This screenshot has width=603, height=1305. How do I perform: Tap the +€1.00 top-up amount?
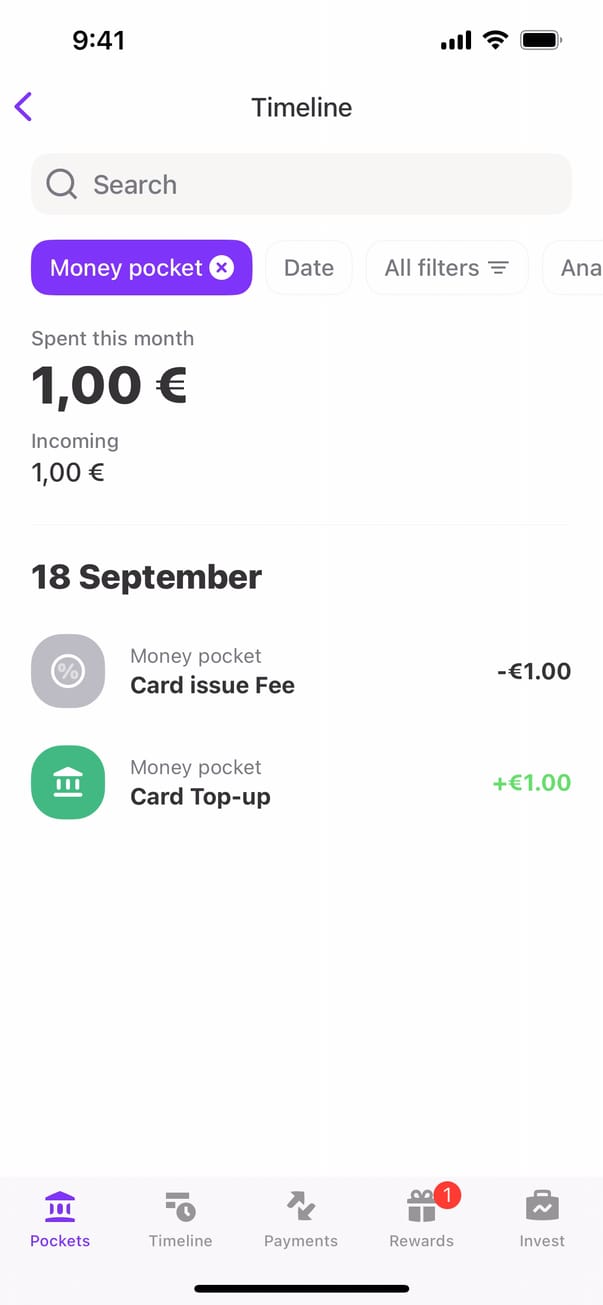pos(532,782)
